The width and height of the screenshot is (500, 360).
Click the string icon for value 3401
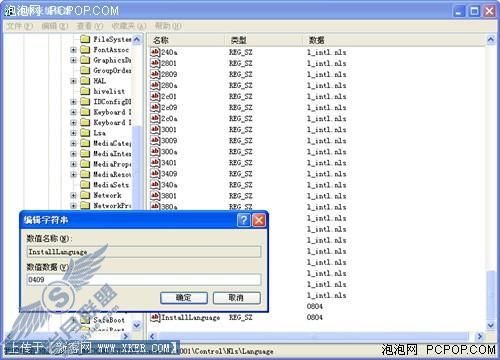pos(155,162)
